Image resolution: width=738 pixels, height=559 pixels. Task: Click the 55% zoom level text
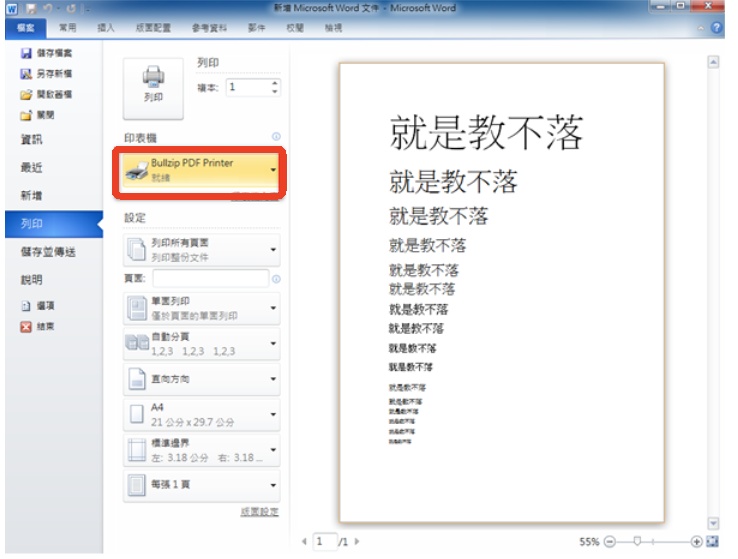tap(589, 542)
